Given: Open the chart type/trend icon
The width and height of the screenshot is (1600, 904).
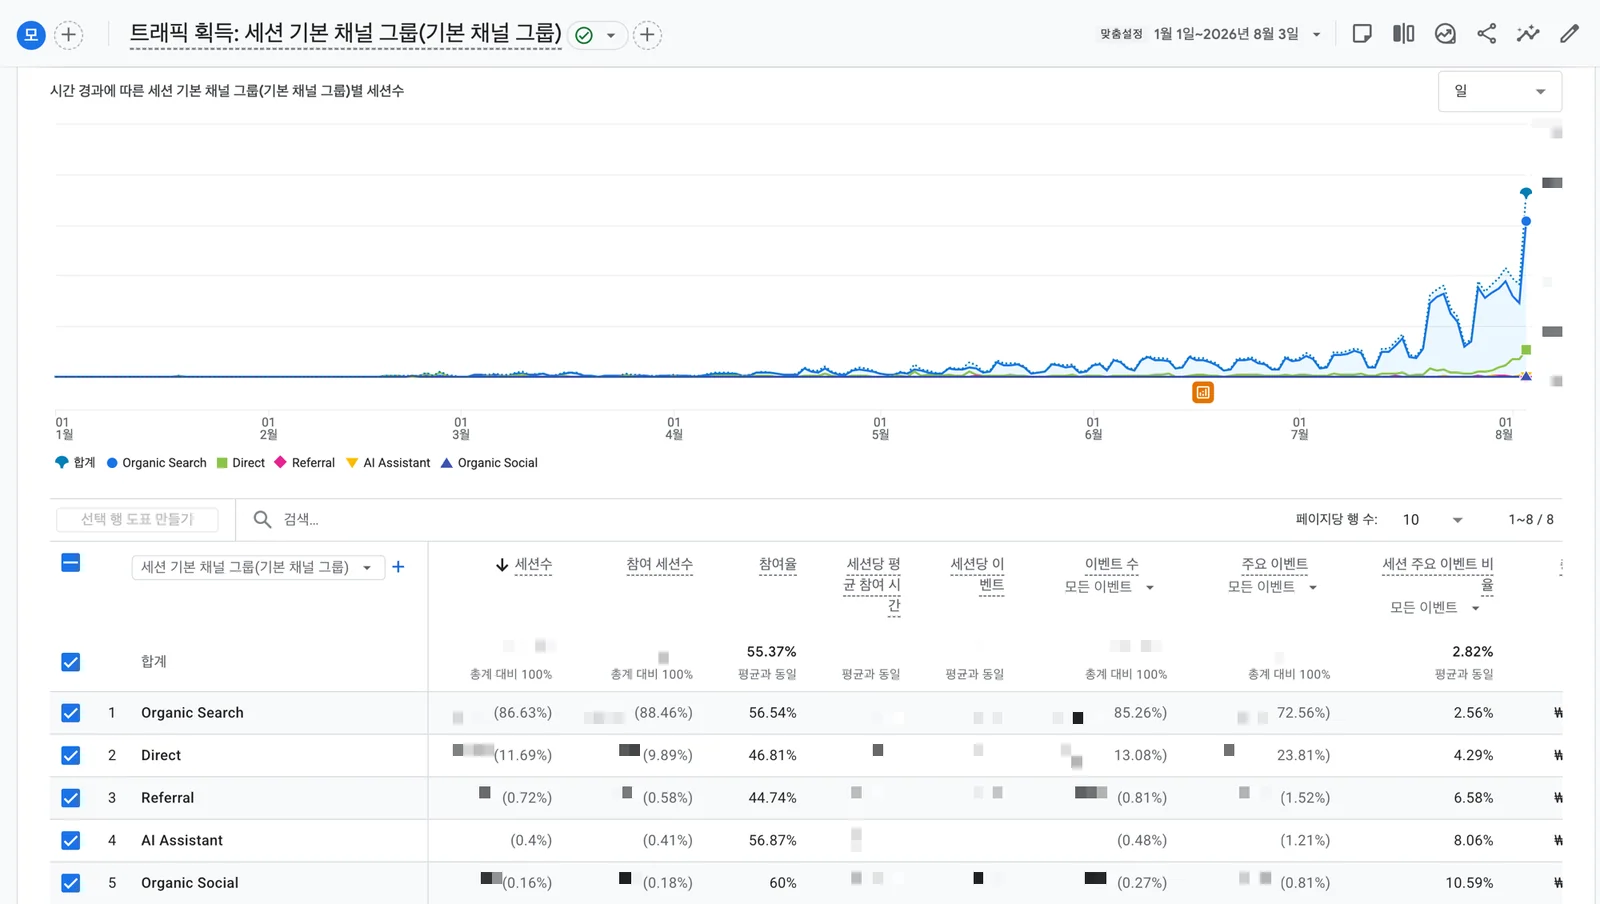Looking at the screenshot, I should (1445, 34).
